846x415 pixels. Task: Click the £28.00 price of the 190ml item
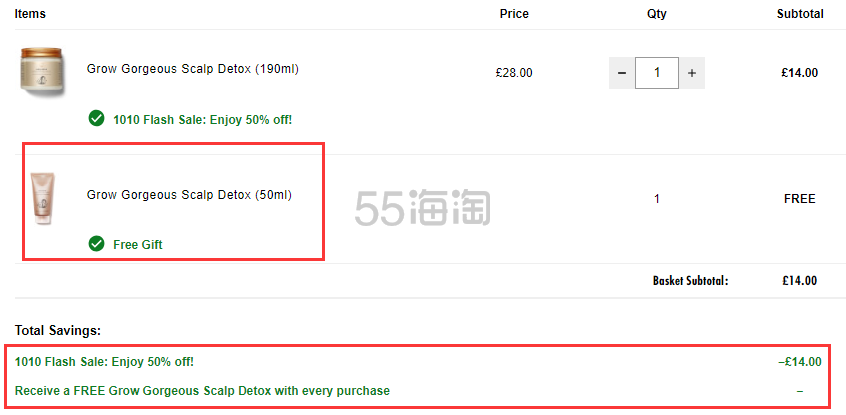tap(514, 73)
